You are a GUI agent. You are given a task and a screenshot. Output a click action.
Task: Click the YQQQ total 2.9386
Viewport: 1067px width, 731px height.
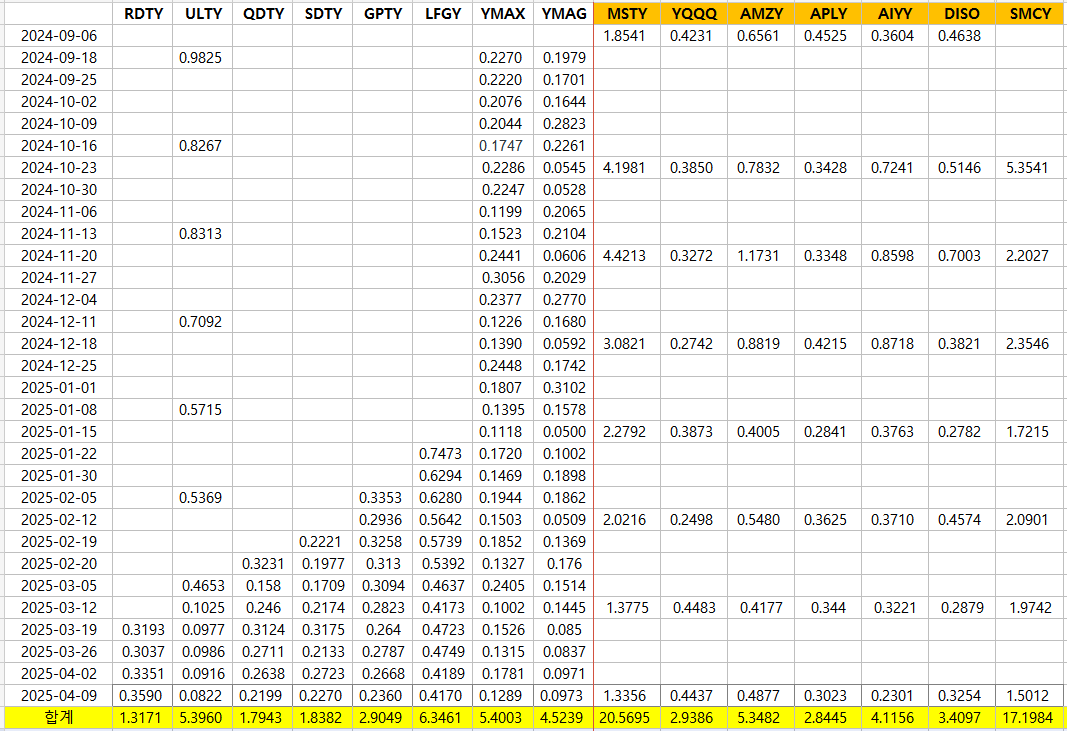(x=693, y=717)
